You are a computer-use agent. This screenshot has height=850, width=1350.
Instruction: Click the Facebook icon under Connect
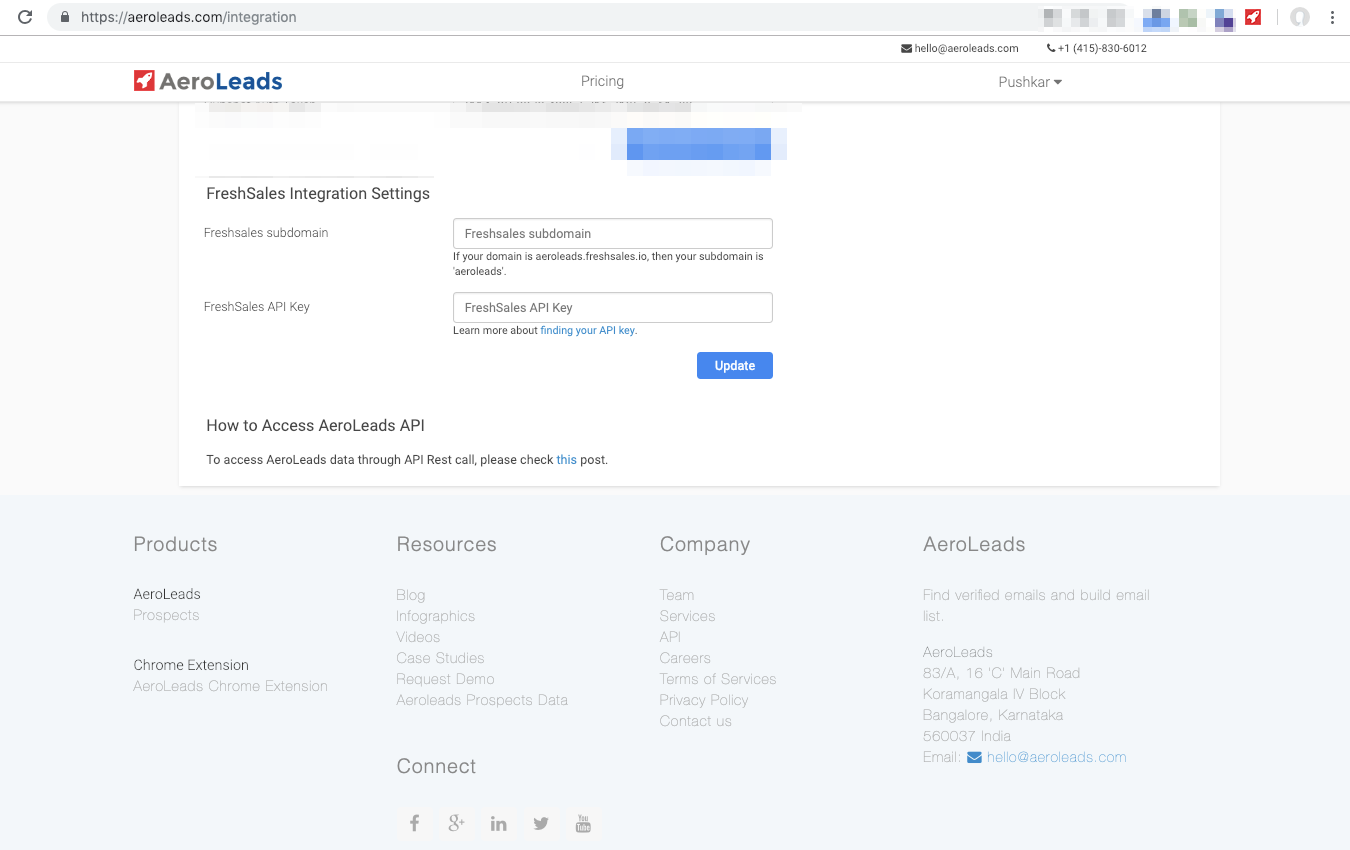click(415, 823)
